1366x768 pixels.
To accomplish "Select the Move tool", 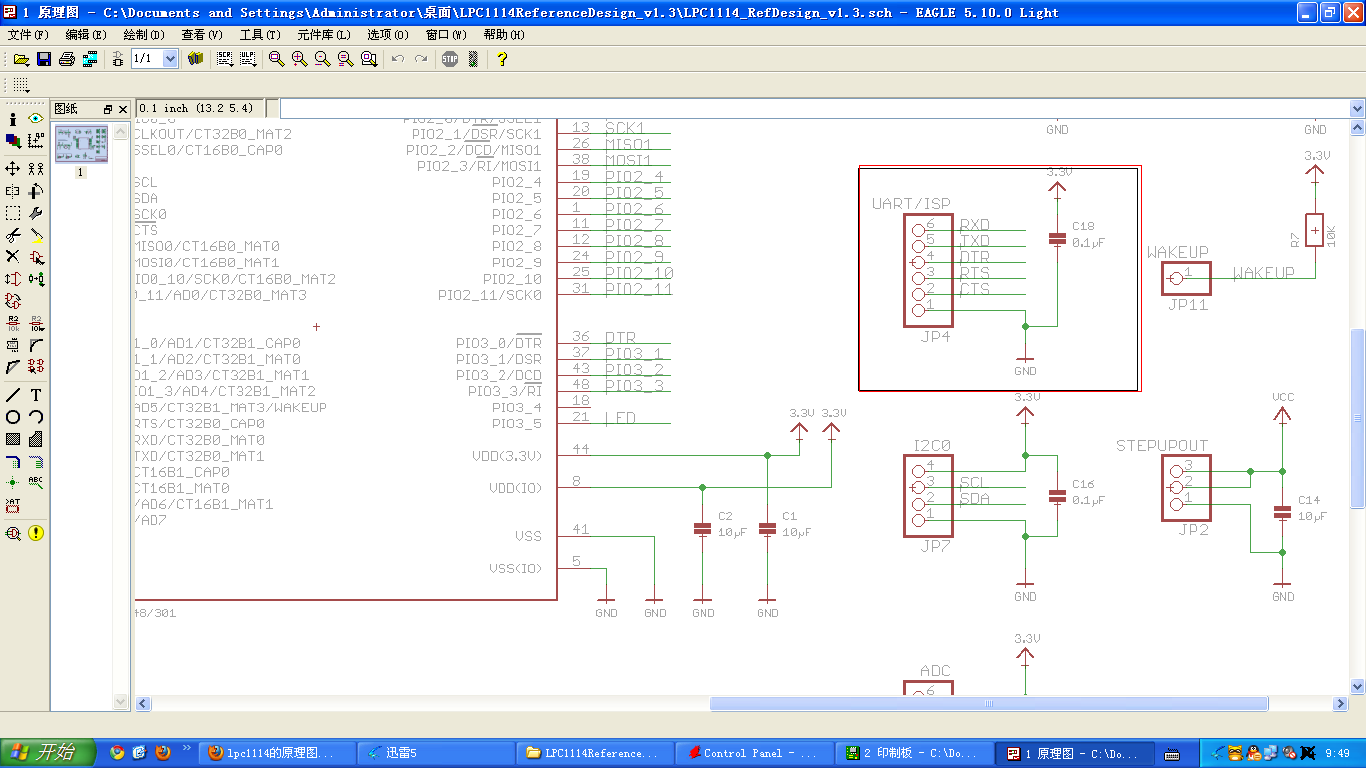I will coord(13,168).
